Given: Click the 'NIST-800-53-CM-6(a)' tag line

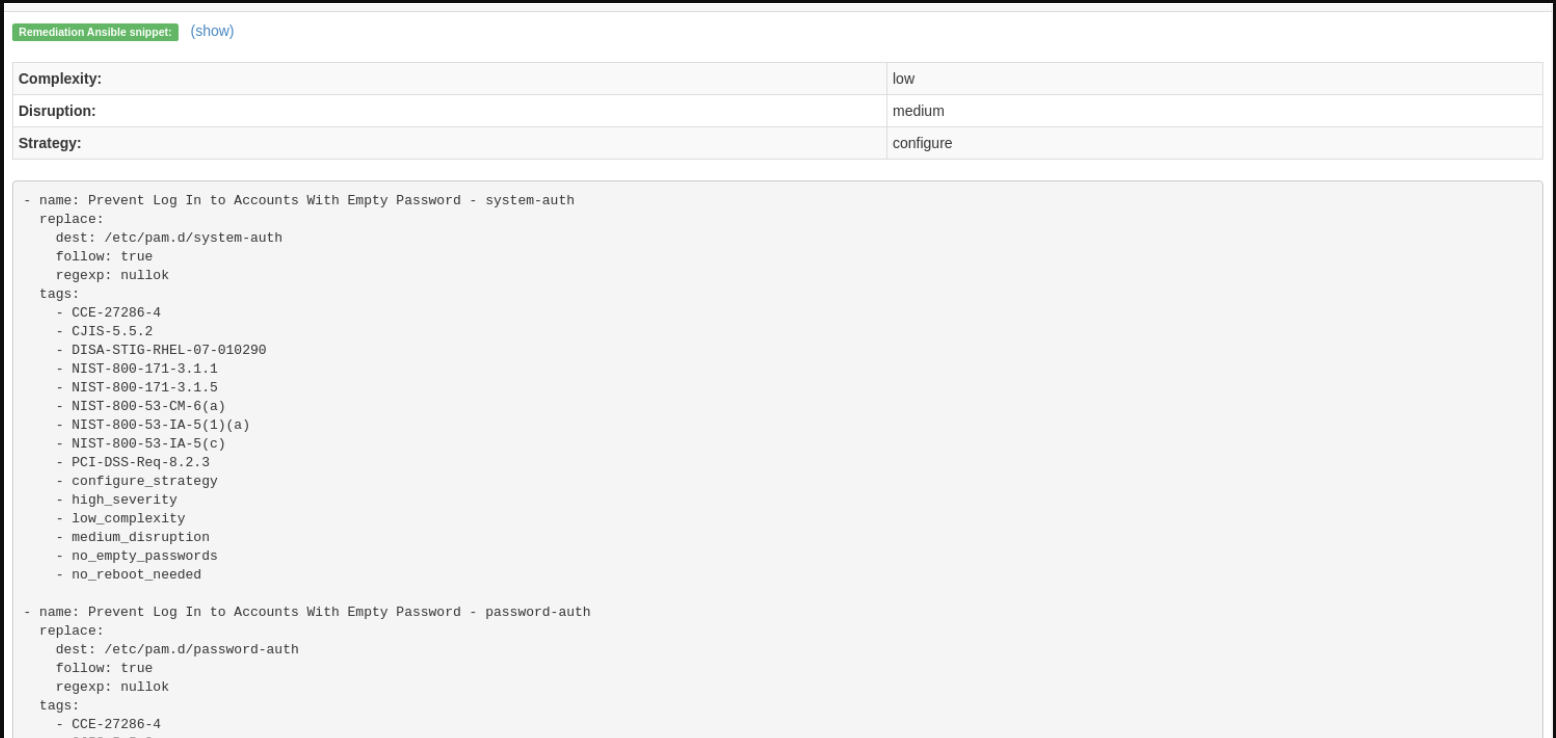Looking at the screenshot, I should (x=141, y=406).
